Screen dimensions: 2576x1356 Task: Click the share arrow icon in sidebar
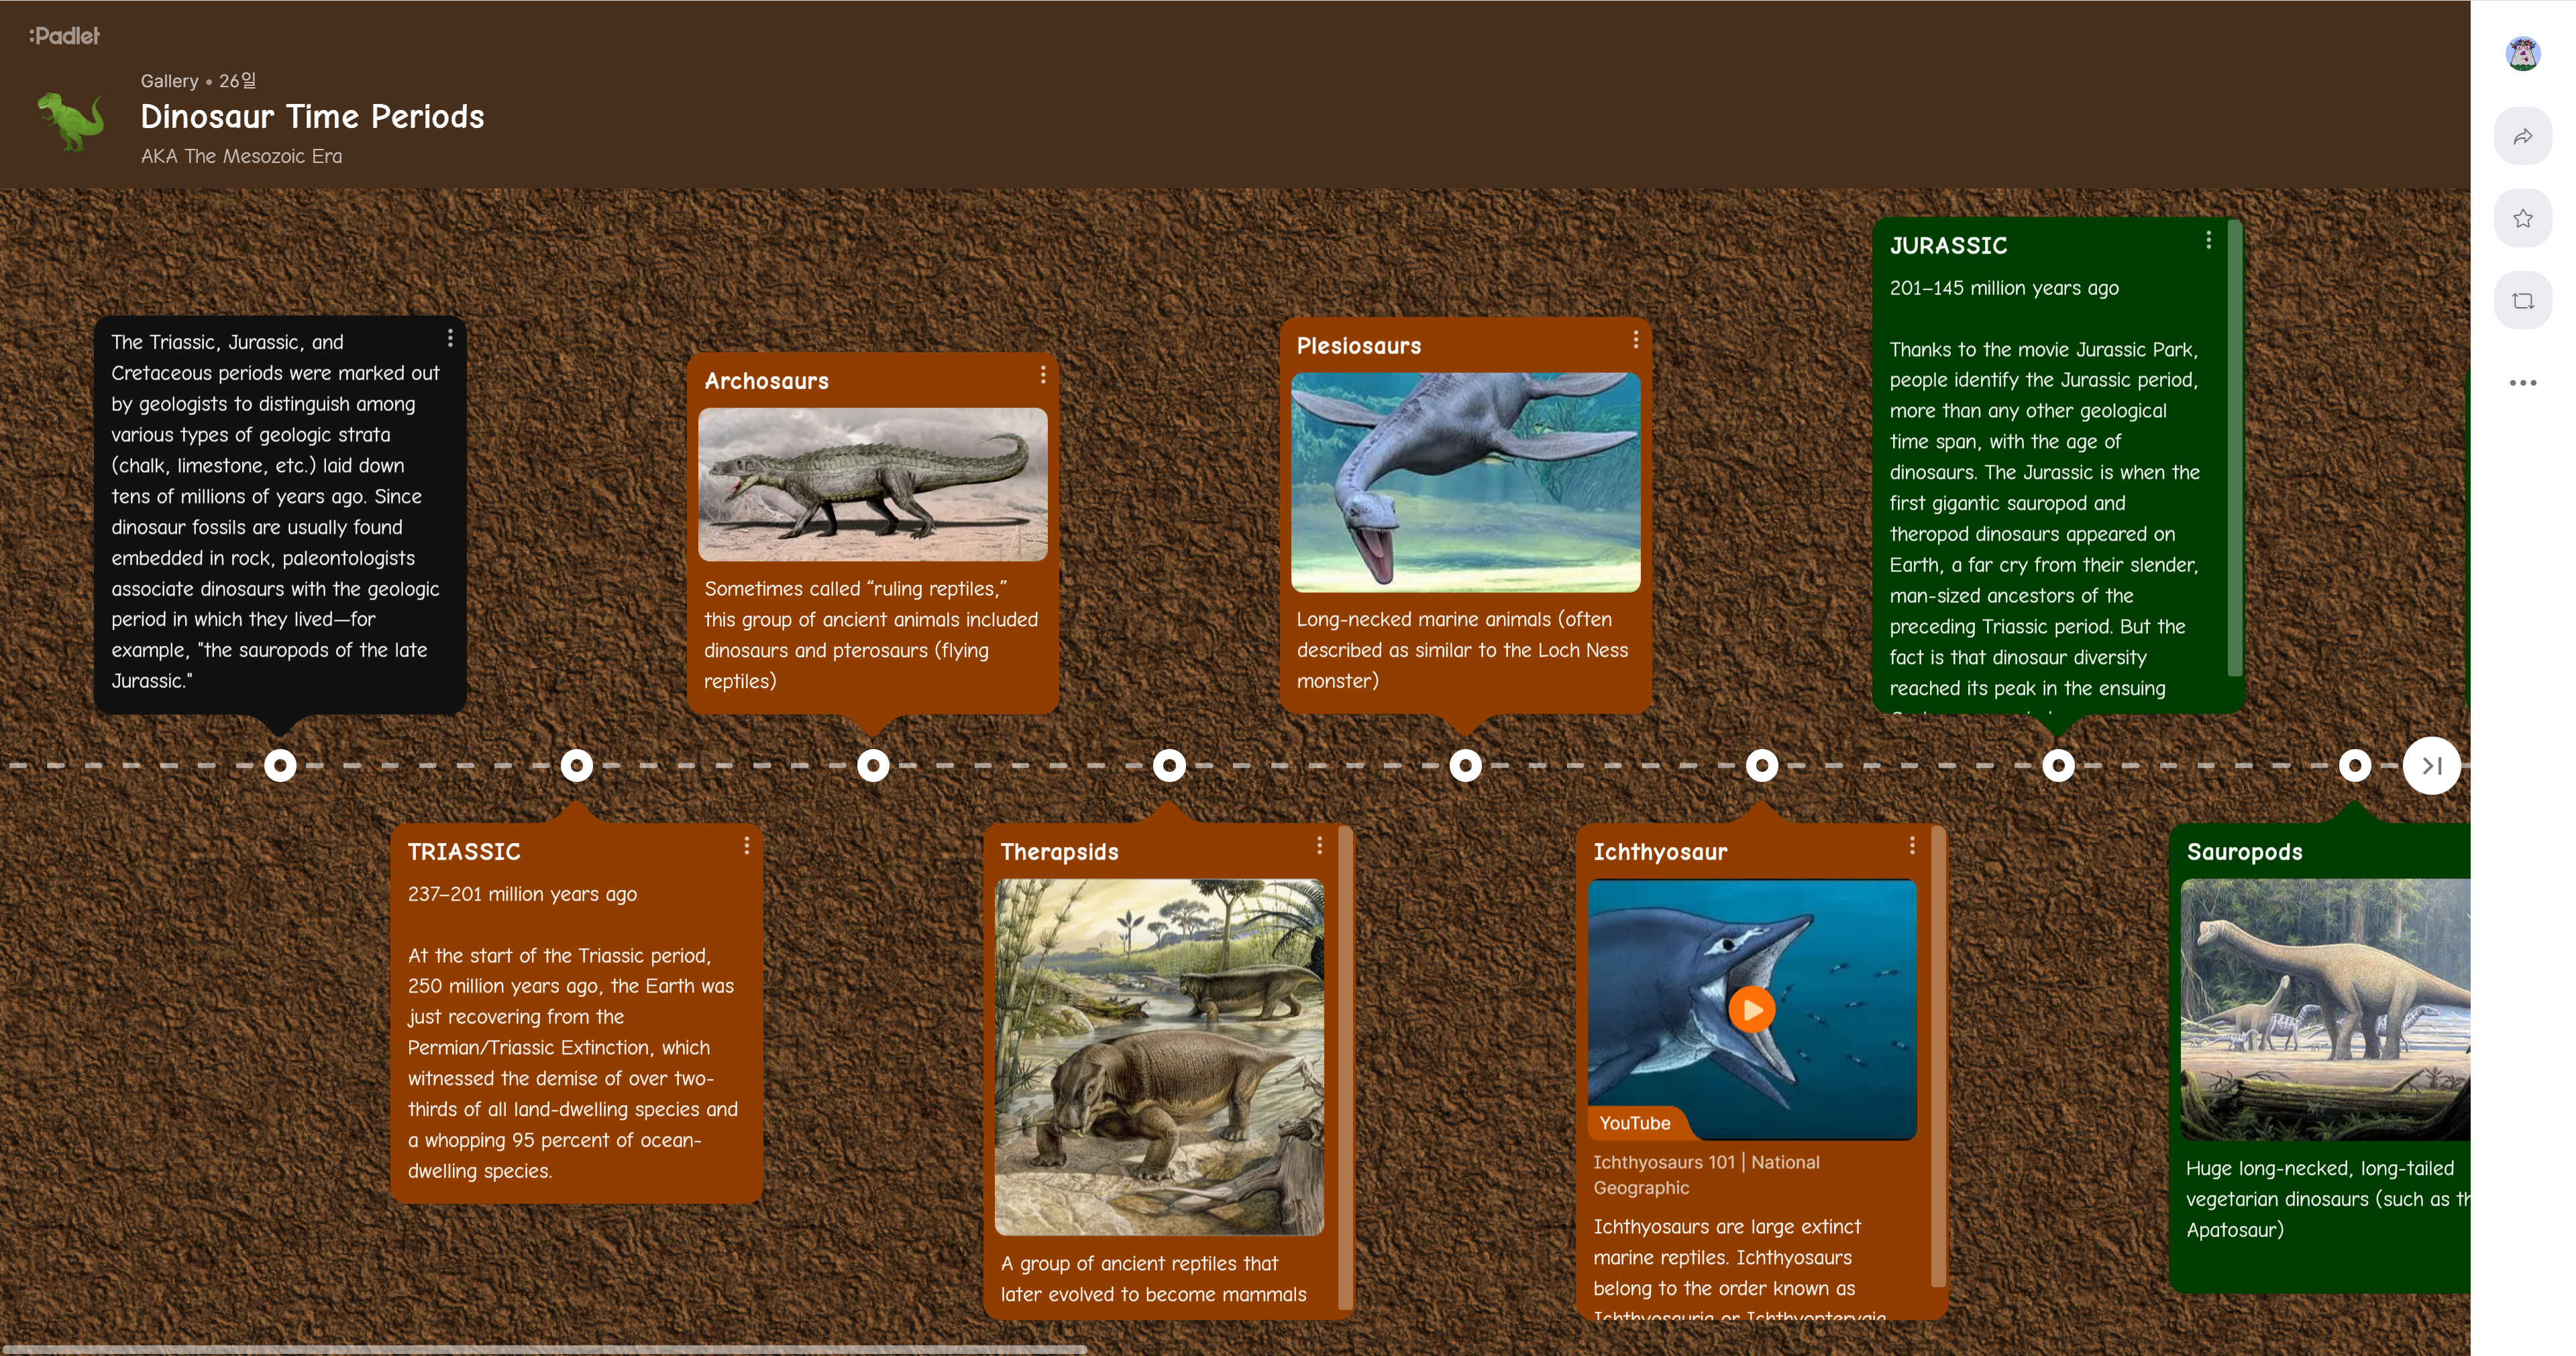[2522, 137]
